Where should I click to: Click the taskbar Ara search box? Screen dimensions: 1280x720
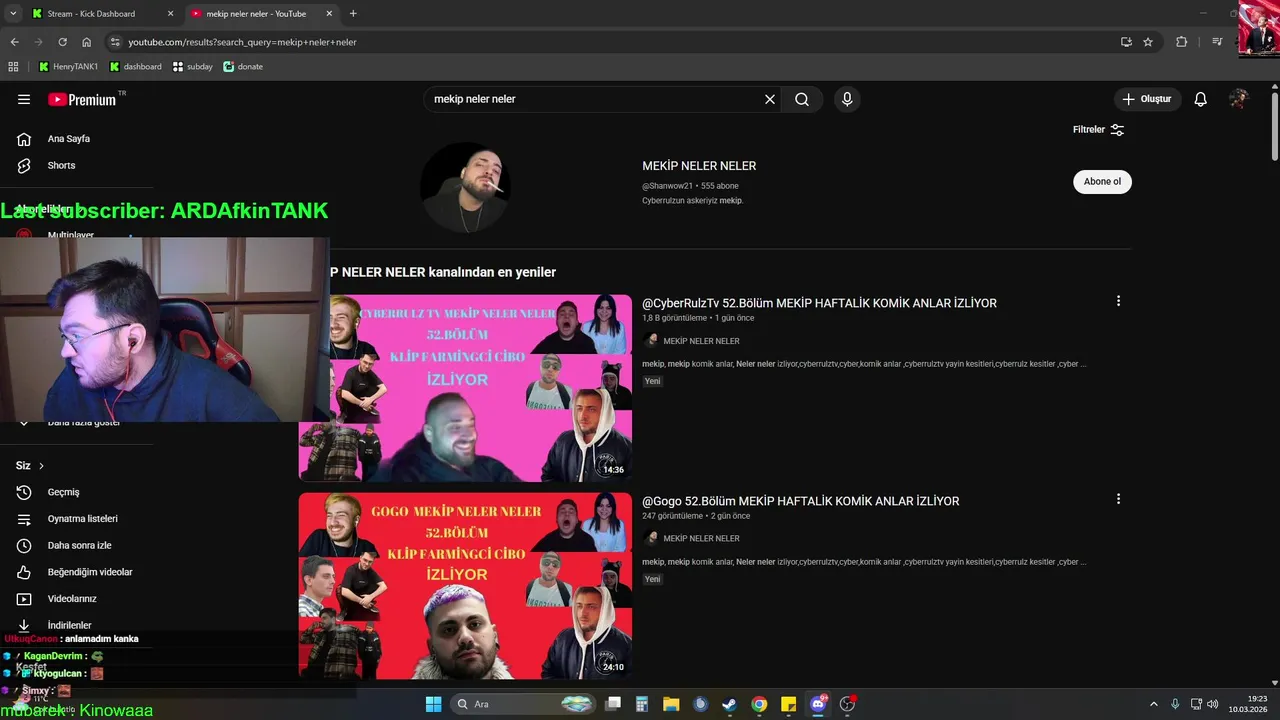[x=525, y=704]
